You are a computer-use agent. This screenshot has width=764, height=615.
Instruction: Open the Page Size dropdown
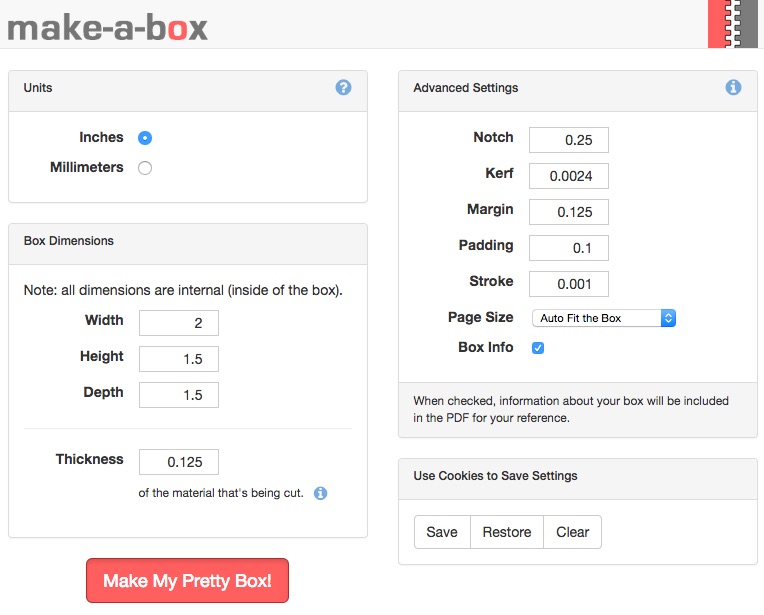pyautogui.click(x=603, y=318)
